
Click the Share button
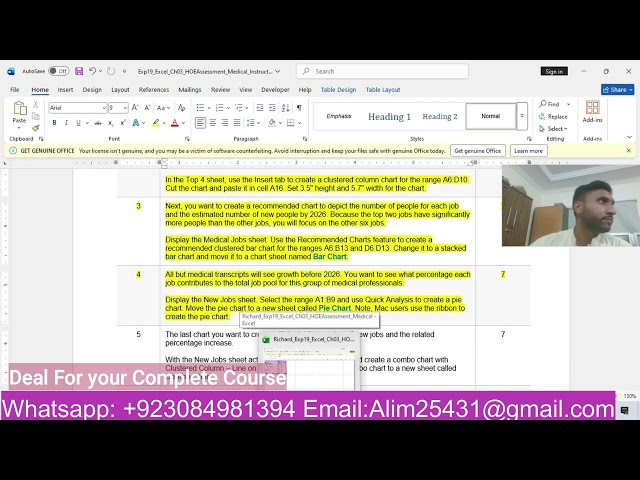pyautogui.click(x=617, y=90)
